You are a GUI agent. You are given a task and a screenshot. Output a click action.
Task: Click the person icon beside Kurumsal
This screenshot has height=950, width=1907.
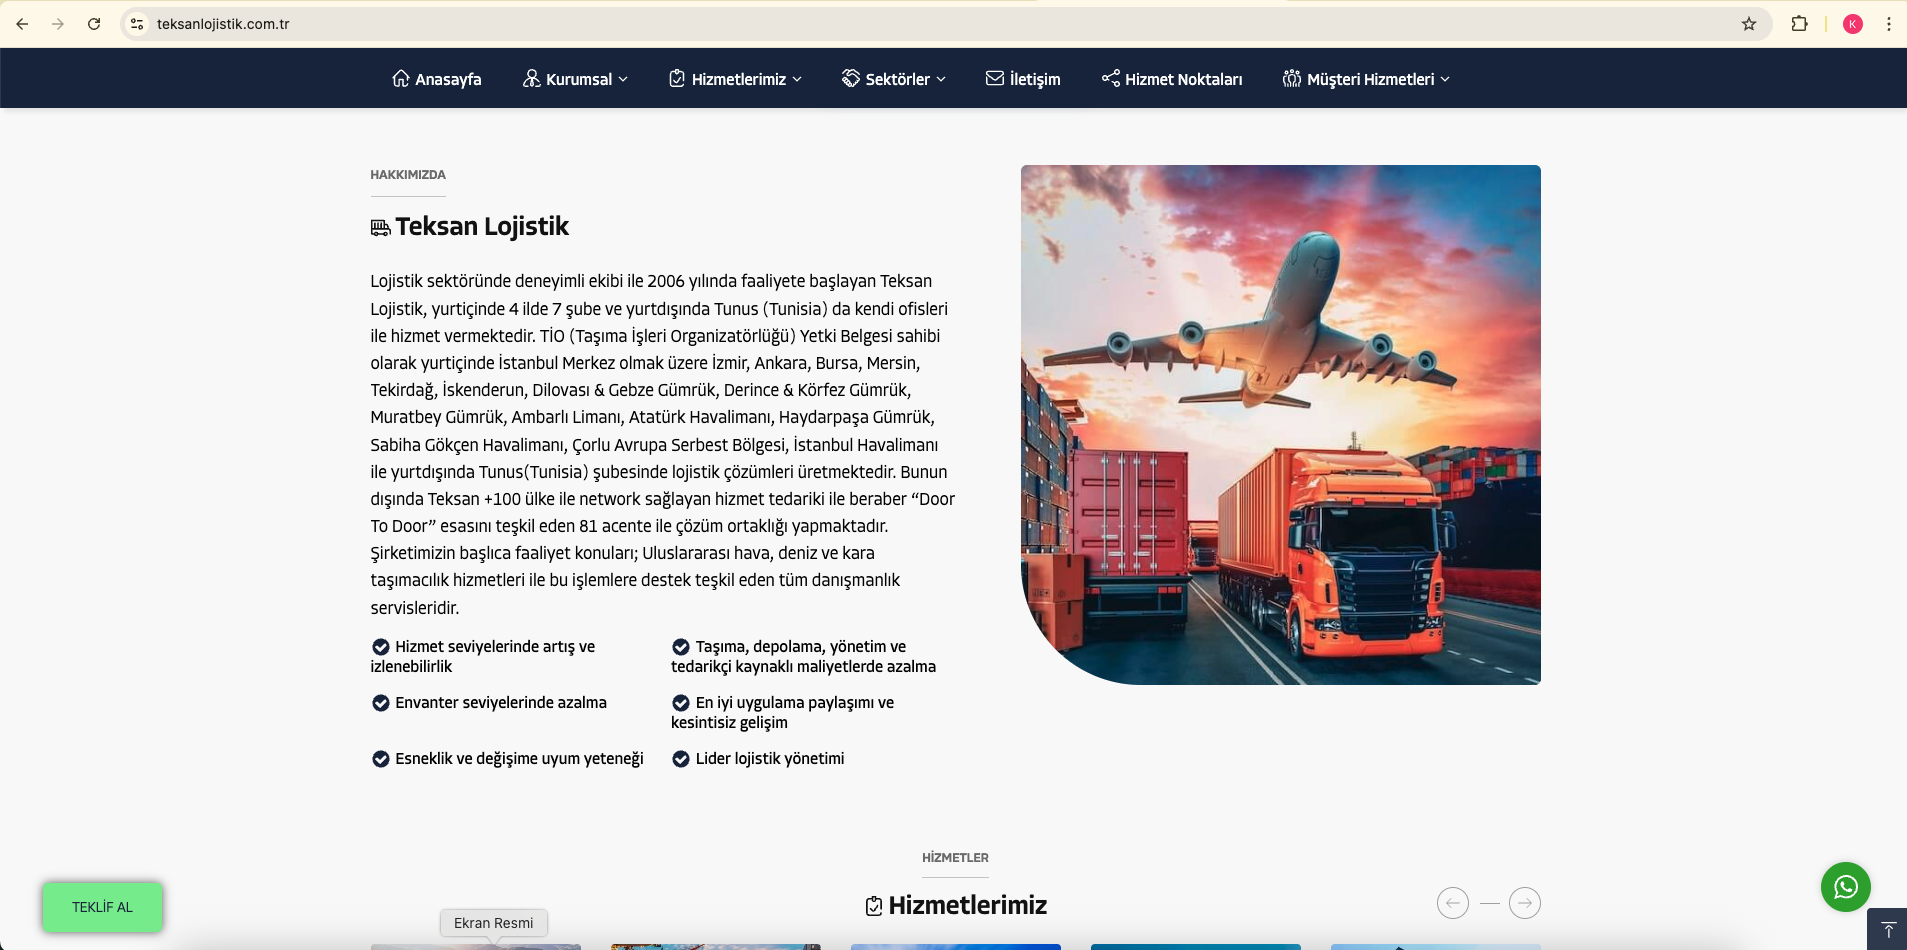tap(531, 78)
